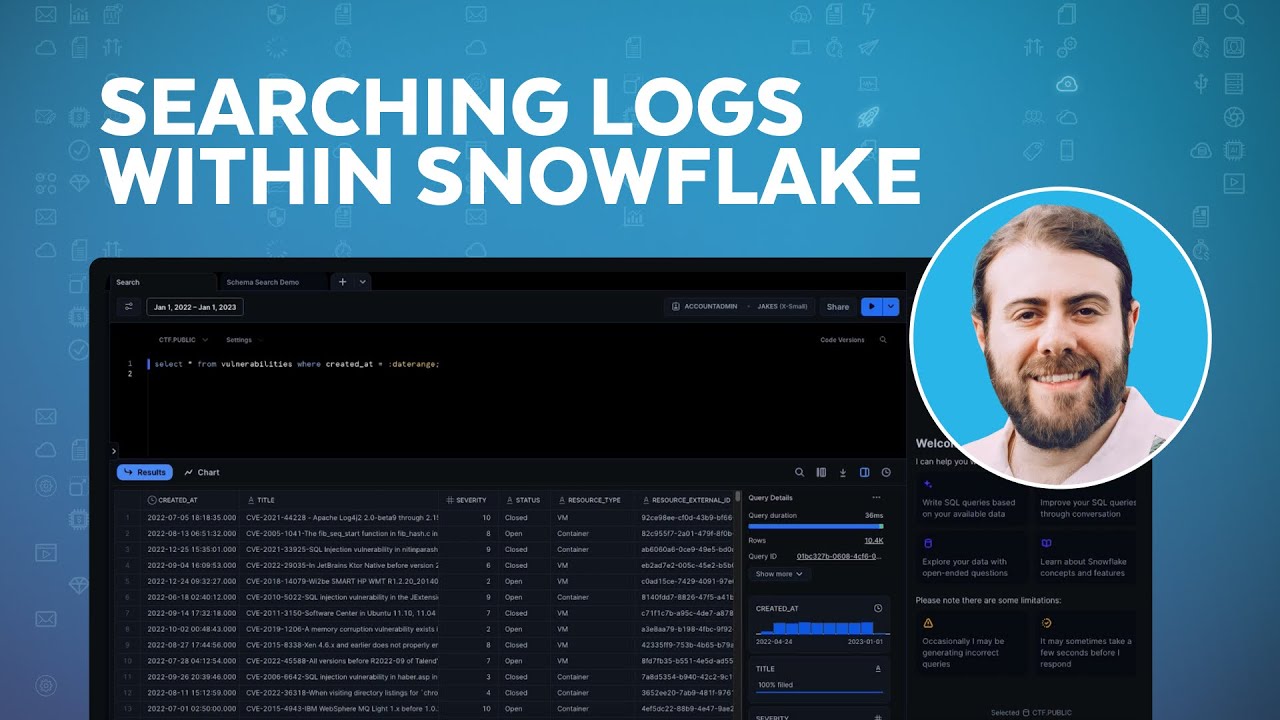Open the Query ID 01bc327b link

point(839,556)
